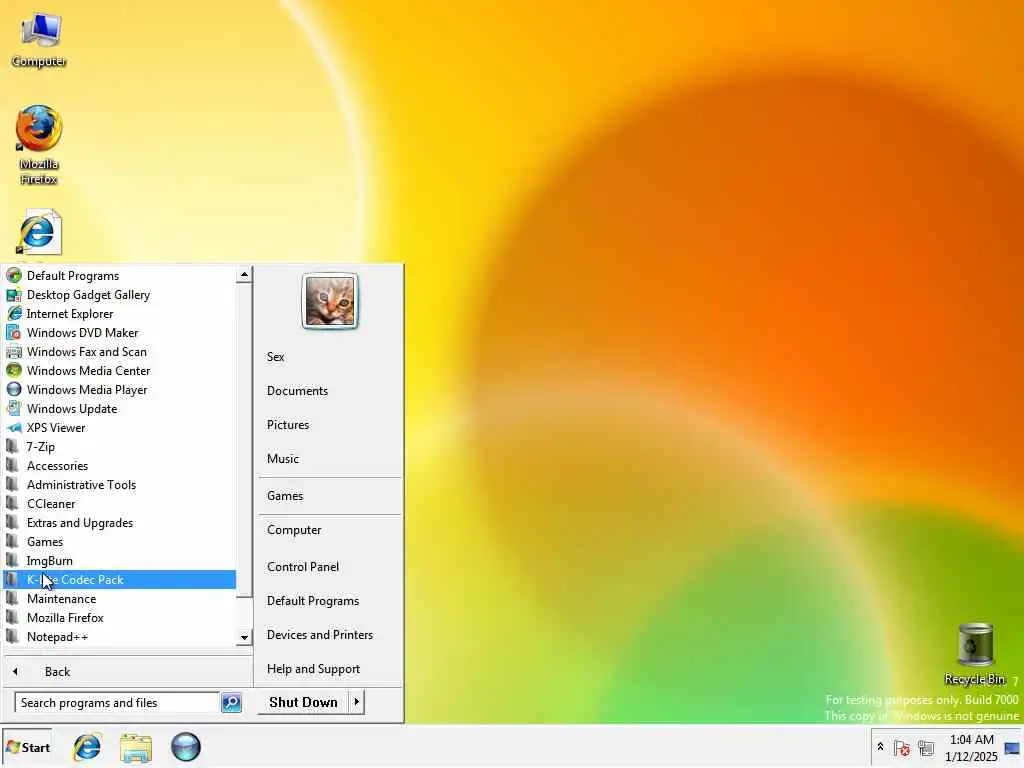Open the Recycle Bin on the desktop
Viewport: 1024px width, 768px height.
point(975,654)
